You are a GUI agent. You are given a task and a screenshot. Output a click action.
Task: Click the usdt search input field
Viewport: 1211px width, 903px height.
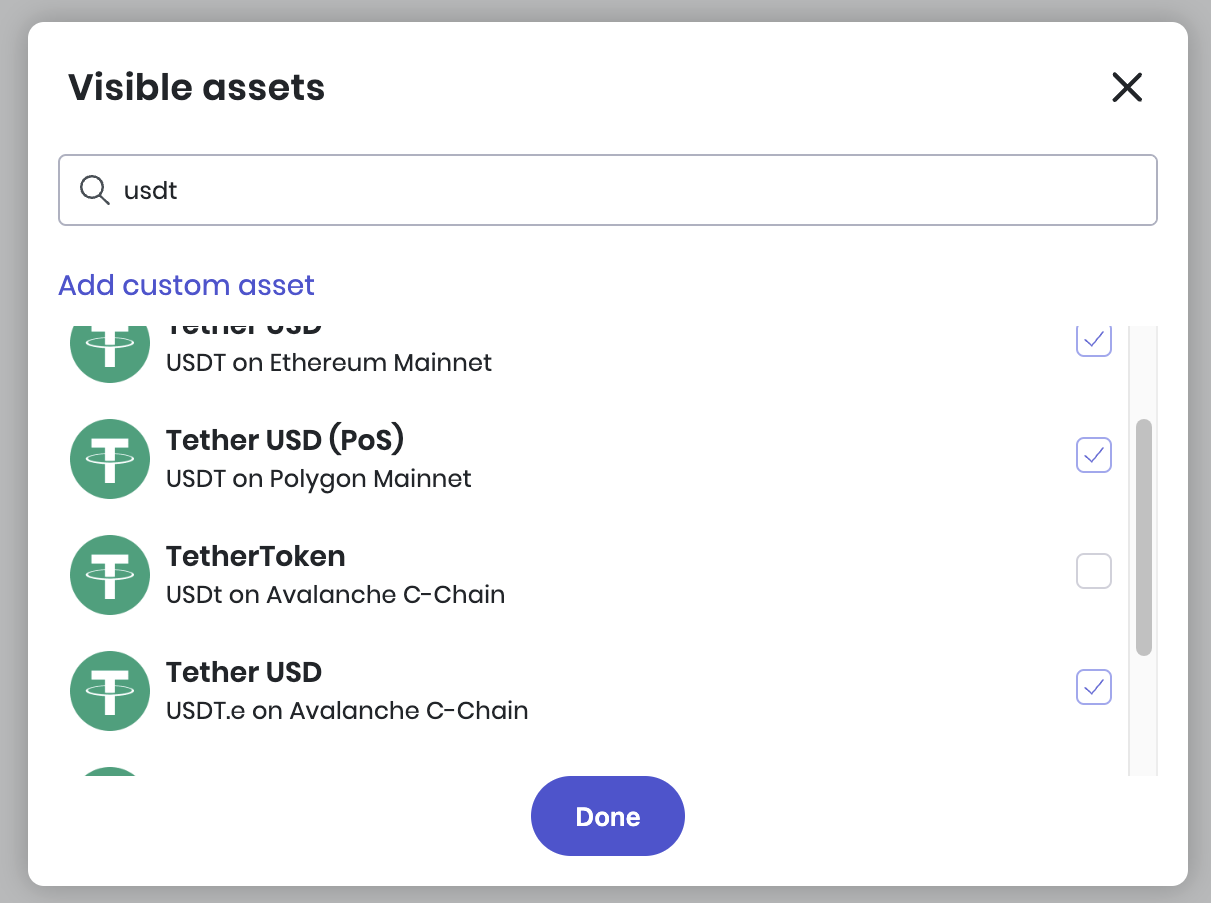point(607,190)
